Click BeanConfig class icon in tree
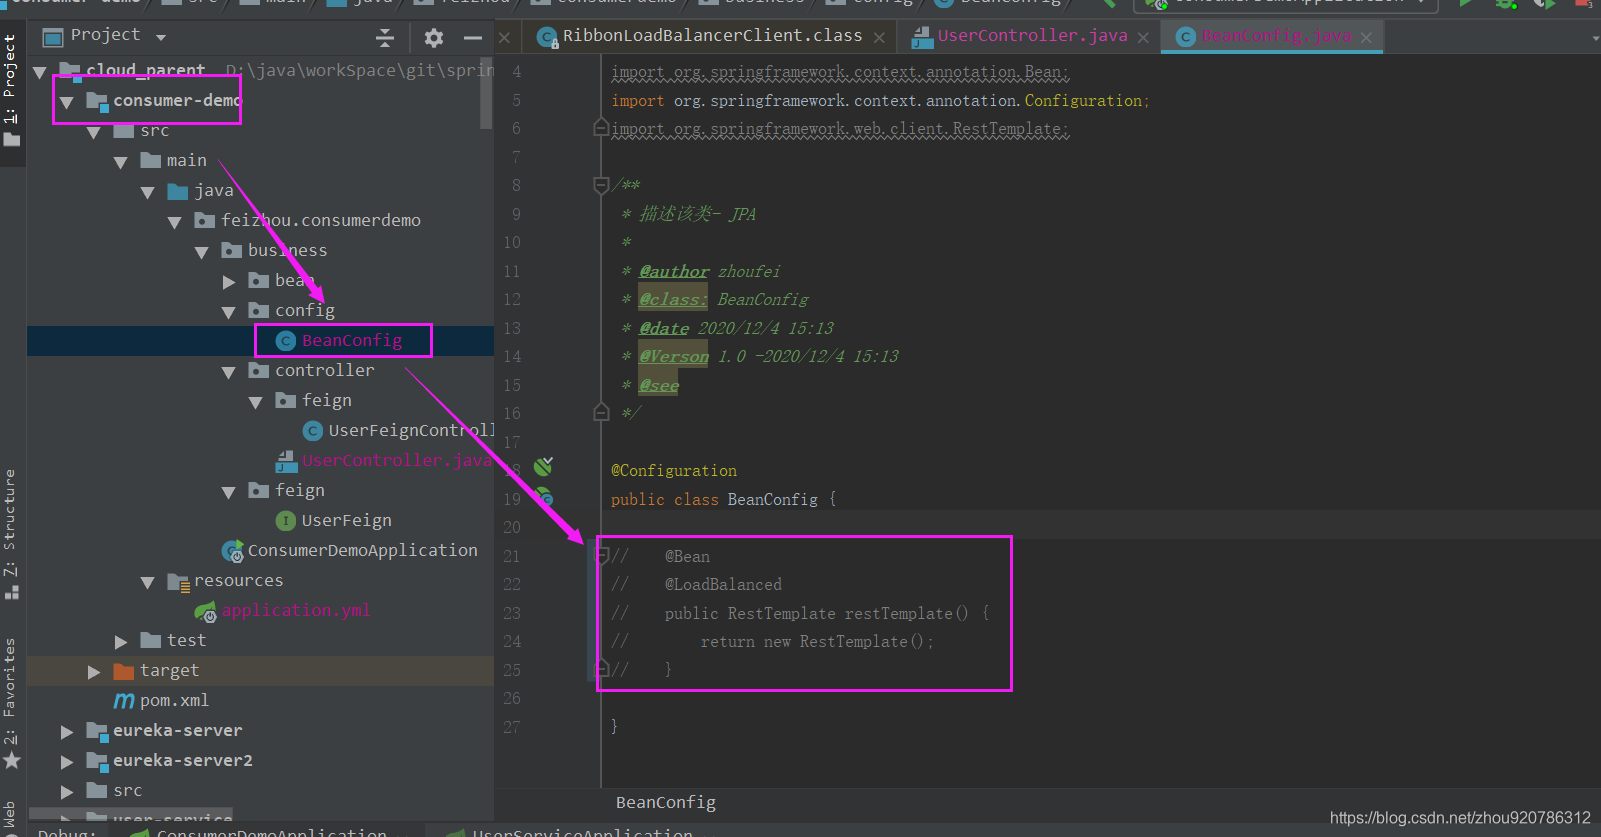The height and width of the screenshot is (837, 1601). [285, 341]
